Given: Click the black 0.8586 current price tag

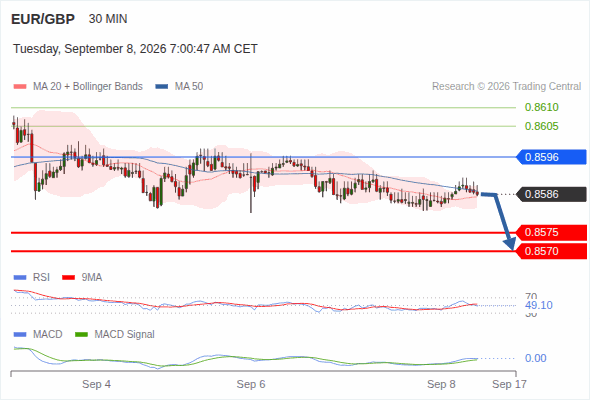Looking at the screenshot, I should click(551, 194).
